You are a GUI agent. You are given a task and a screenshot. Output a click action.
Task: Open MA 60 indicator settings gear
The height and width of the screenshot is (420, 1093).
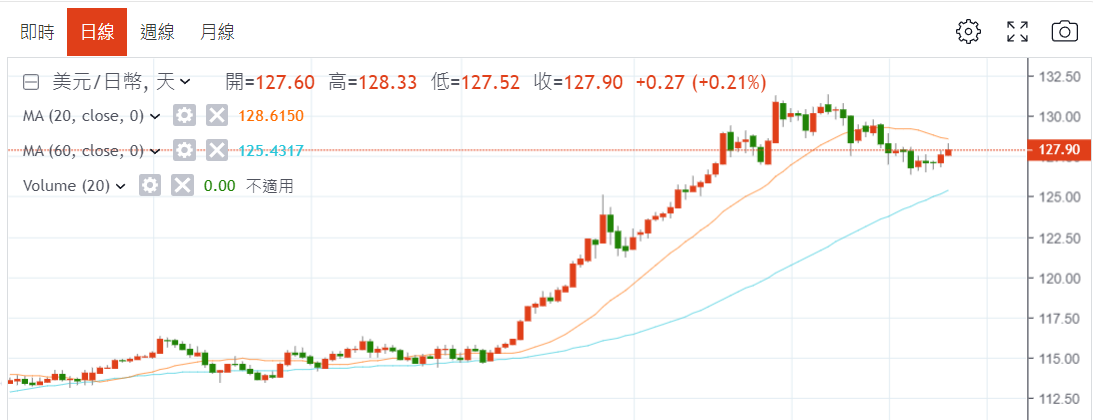coord(184,151)
